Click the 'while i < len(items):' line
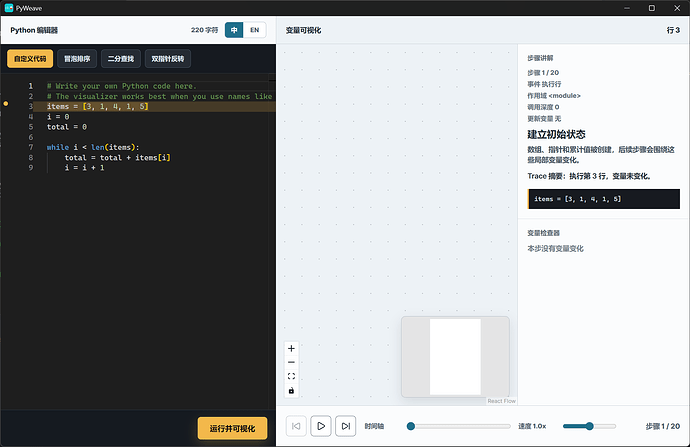Image resolution: width=690 pixels, height=447 pixels. pos(93,147)
